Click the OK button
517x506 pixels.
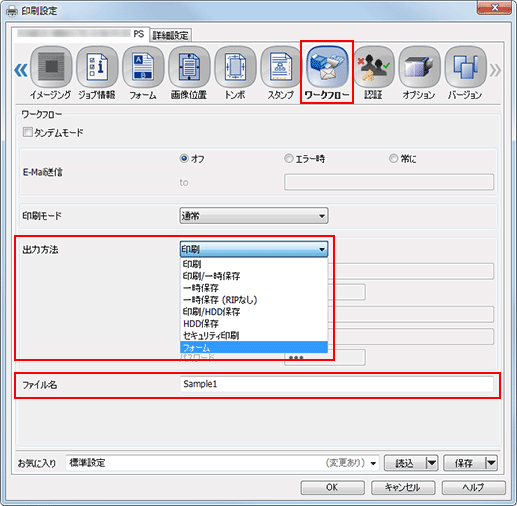332,488
